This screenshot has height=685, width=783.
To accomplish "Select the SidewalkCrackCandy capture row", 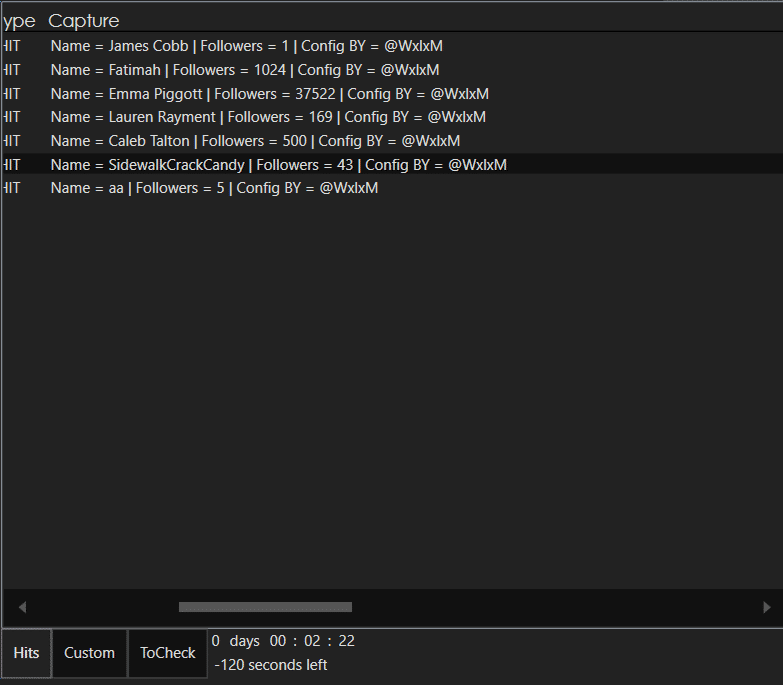I will 278,165.
